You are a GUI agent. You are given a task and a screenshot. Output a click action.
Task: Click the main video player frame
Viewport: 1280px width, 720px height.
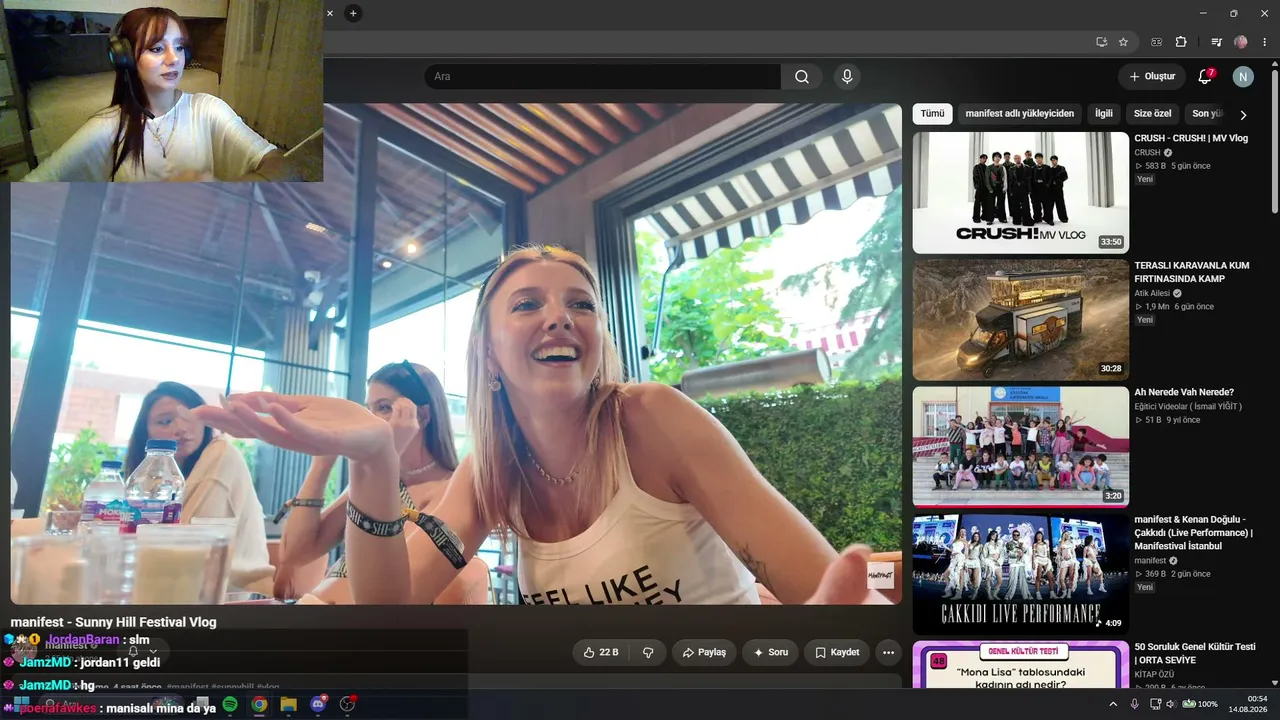456,354
